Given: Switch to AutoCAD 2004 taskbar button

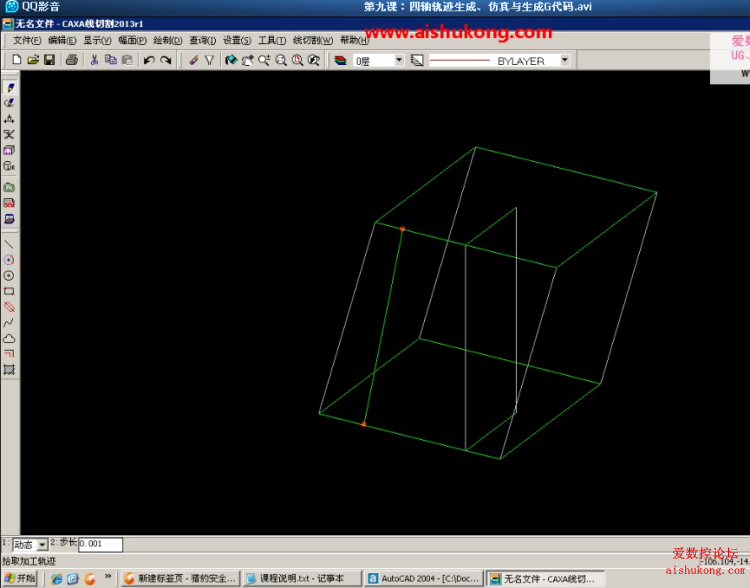Looking at the screenshot, I should pyautogui.click(x=422, y=578).
